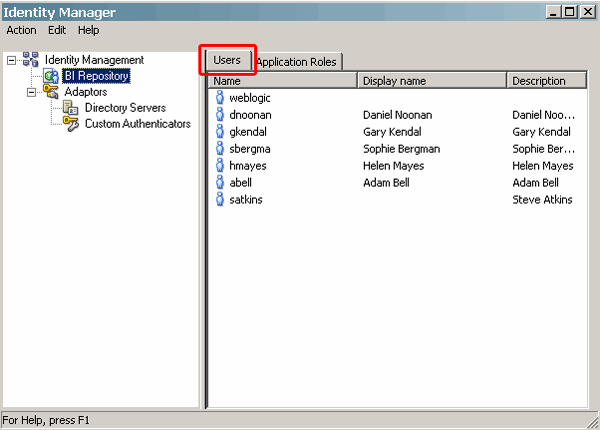Collapse the Identity Management tree node
Viewport: 600px width, 430px height.
coord(11,60)
